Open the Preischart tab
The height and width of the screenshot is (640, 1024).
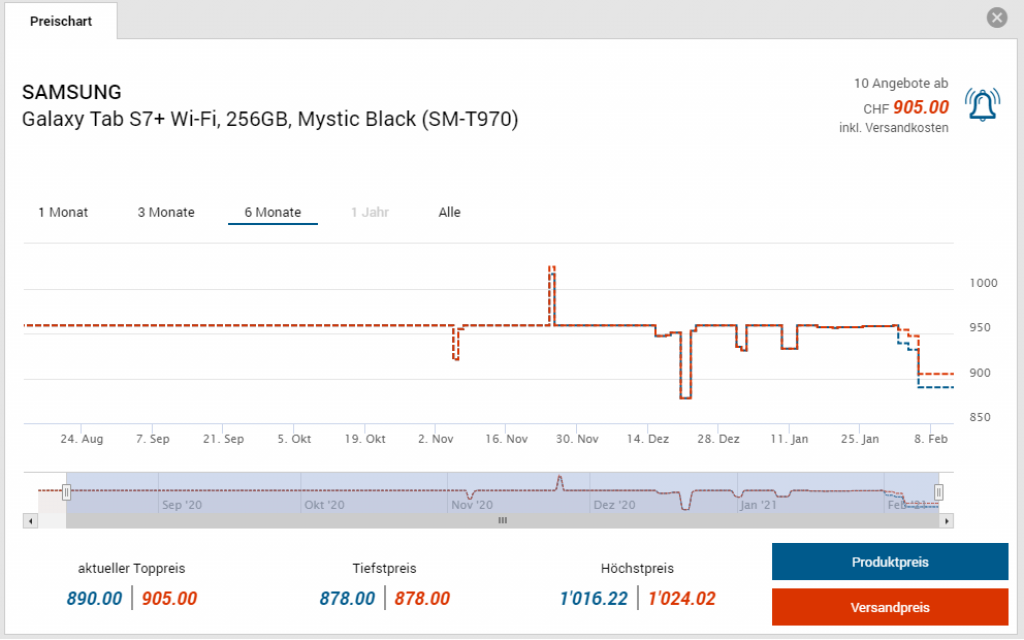point(60,21)
